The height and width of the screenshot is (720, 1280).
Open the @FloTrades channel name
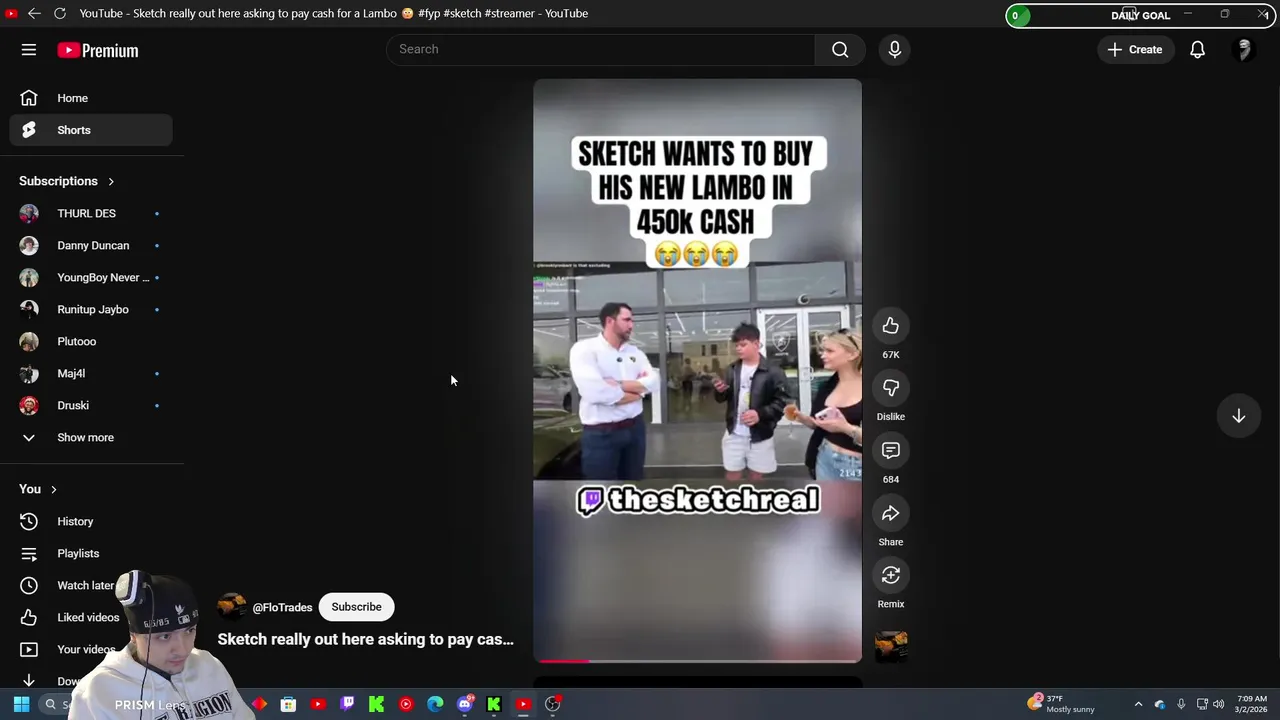click(x=282, y=607)
